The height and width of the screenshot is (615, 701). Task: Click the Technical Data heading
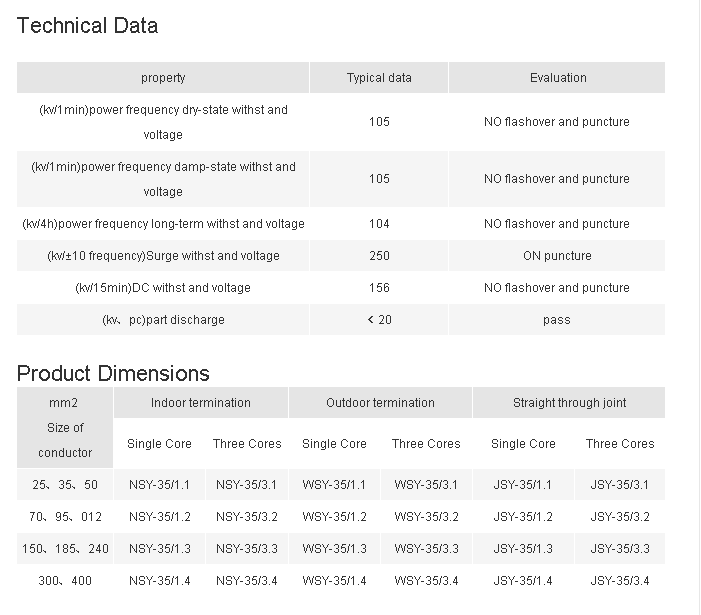(87, 26)
